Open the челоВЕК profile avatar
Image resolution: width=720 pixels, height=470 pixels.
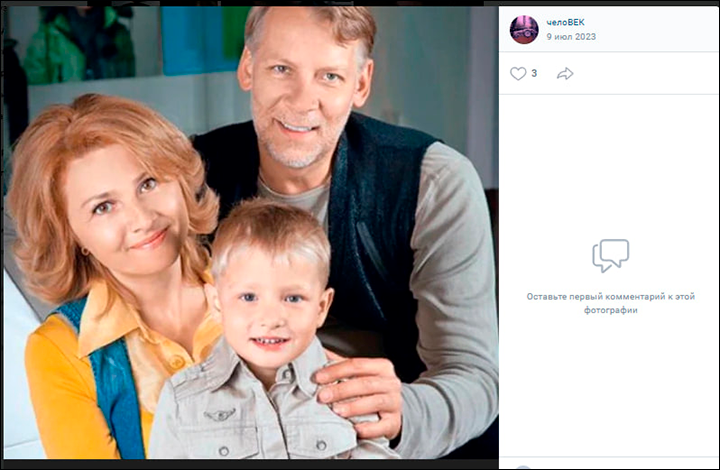524,29
